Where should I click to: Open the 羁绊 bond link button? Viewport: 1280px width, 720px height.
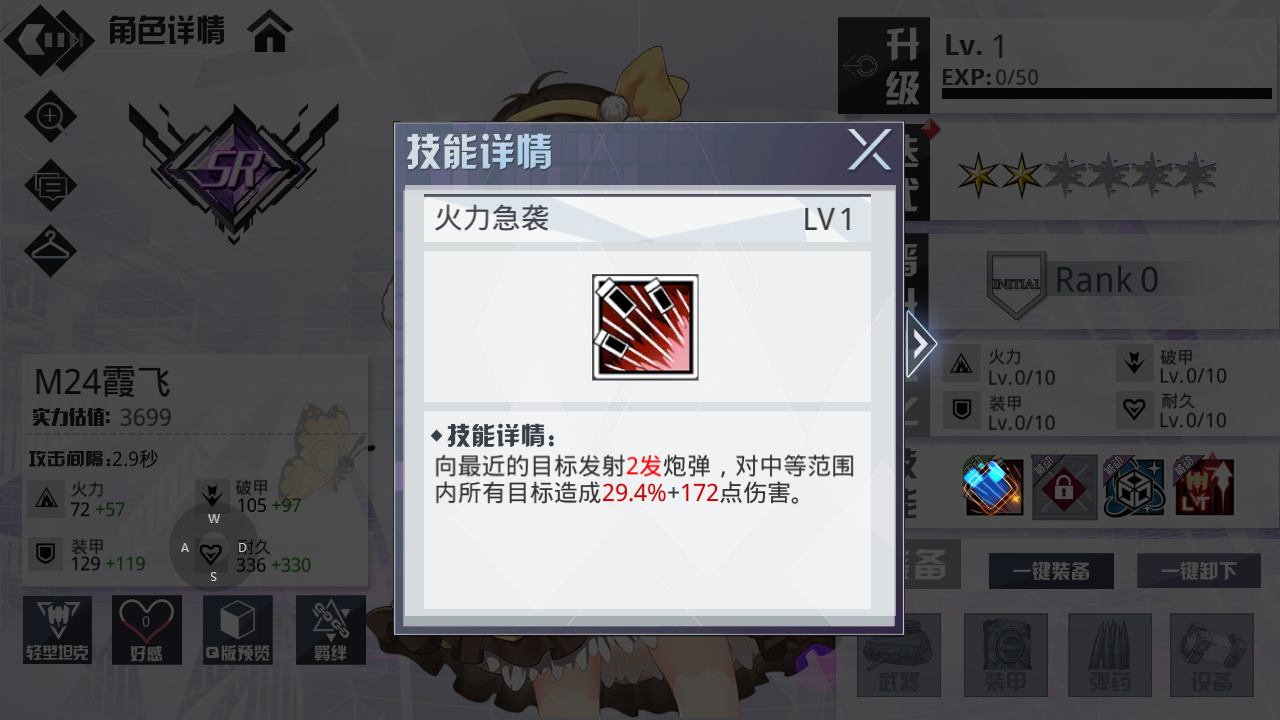[x=331, y=630]
